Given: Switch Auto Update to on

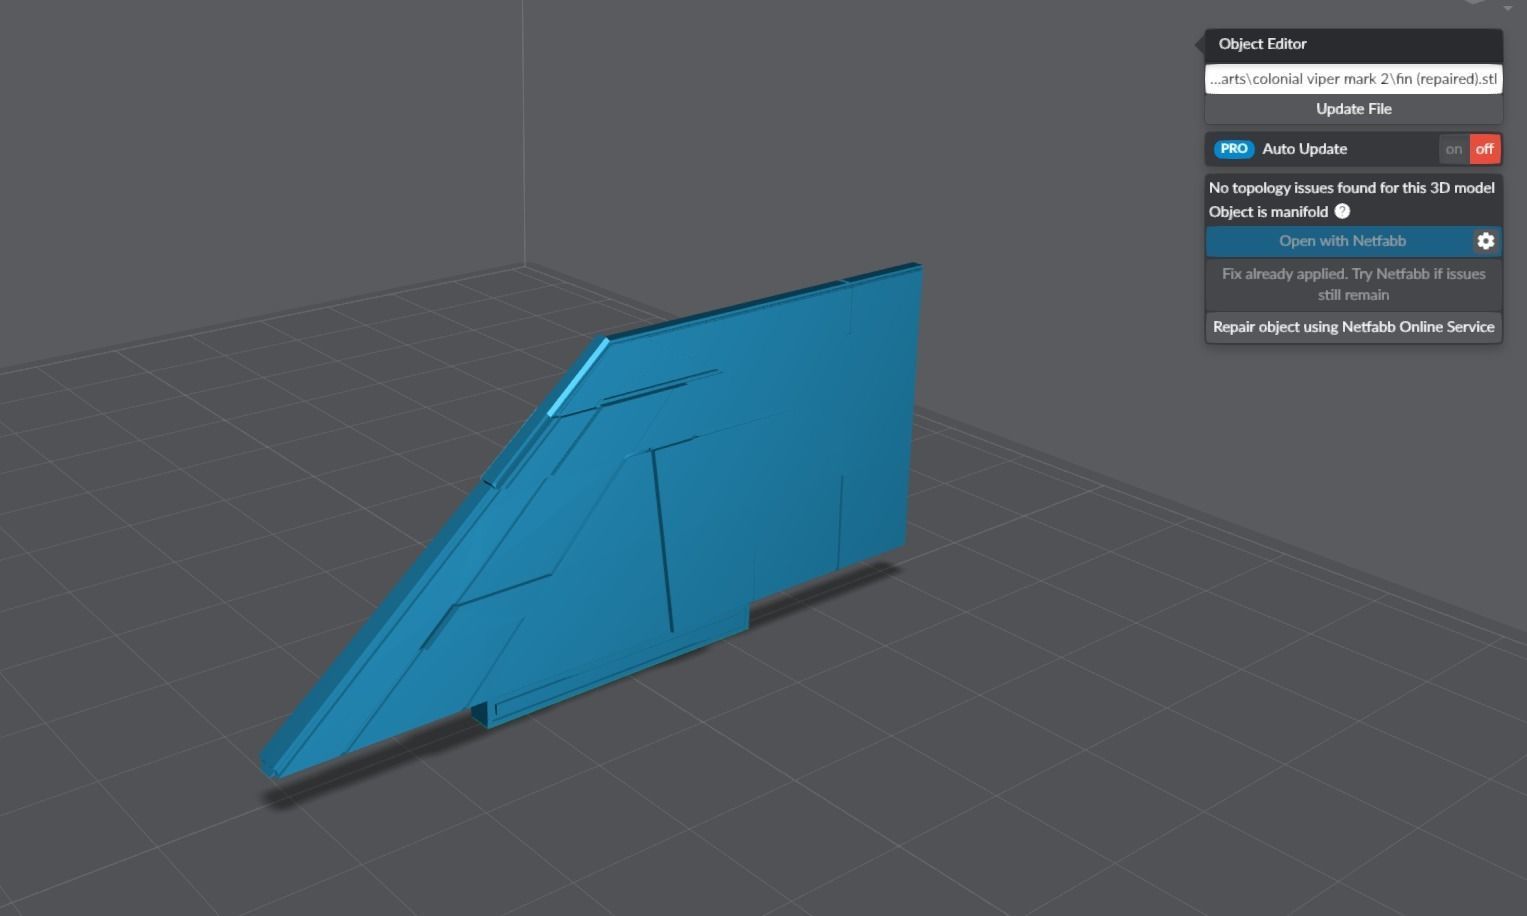Looking at the screenshot, I should [1454, 149].
